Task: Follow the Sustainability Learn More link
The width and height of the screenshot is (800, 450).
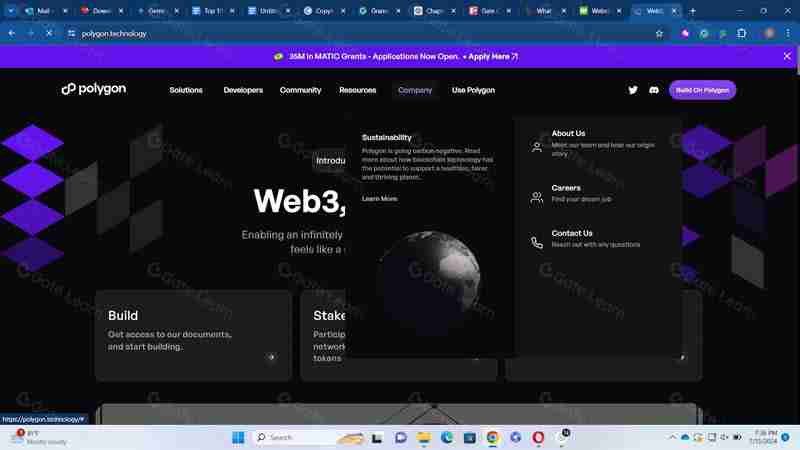Action: tap(379, 199)
